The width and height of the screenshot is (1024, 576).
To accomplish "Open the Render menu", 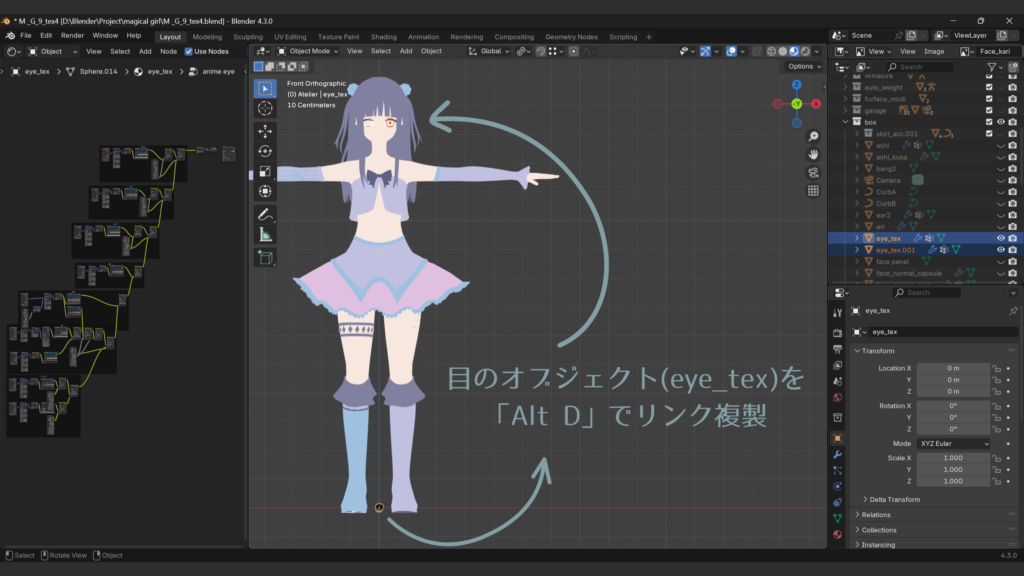I will coord(72,35).
